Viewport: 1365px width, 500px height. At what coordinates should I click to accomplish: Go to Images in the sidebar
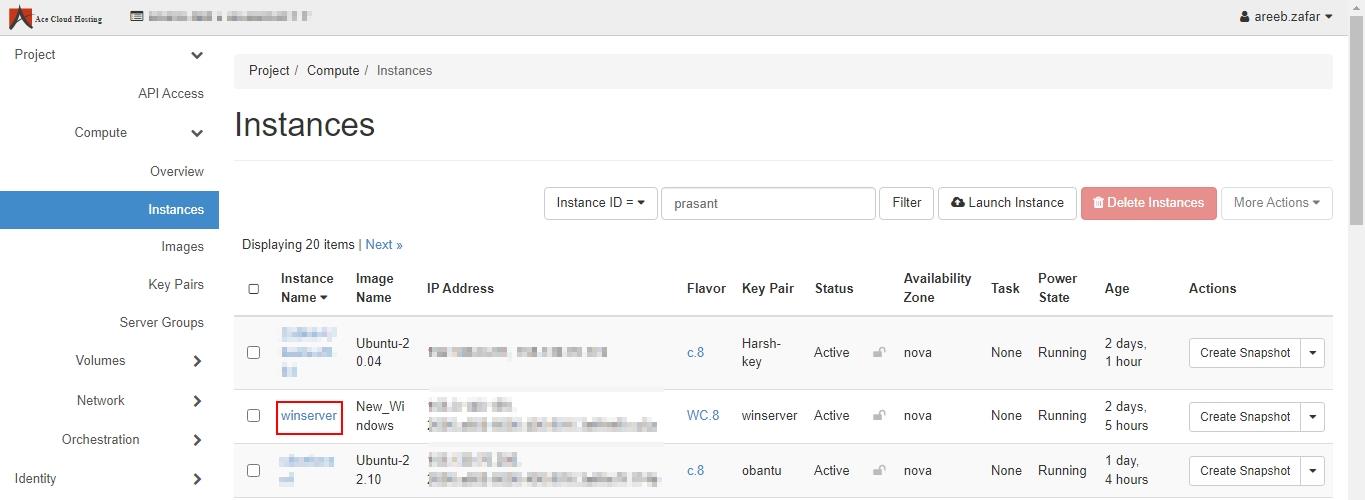182,247
